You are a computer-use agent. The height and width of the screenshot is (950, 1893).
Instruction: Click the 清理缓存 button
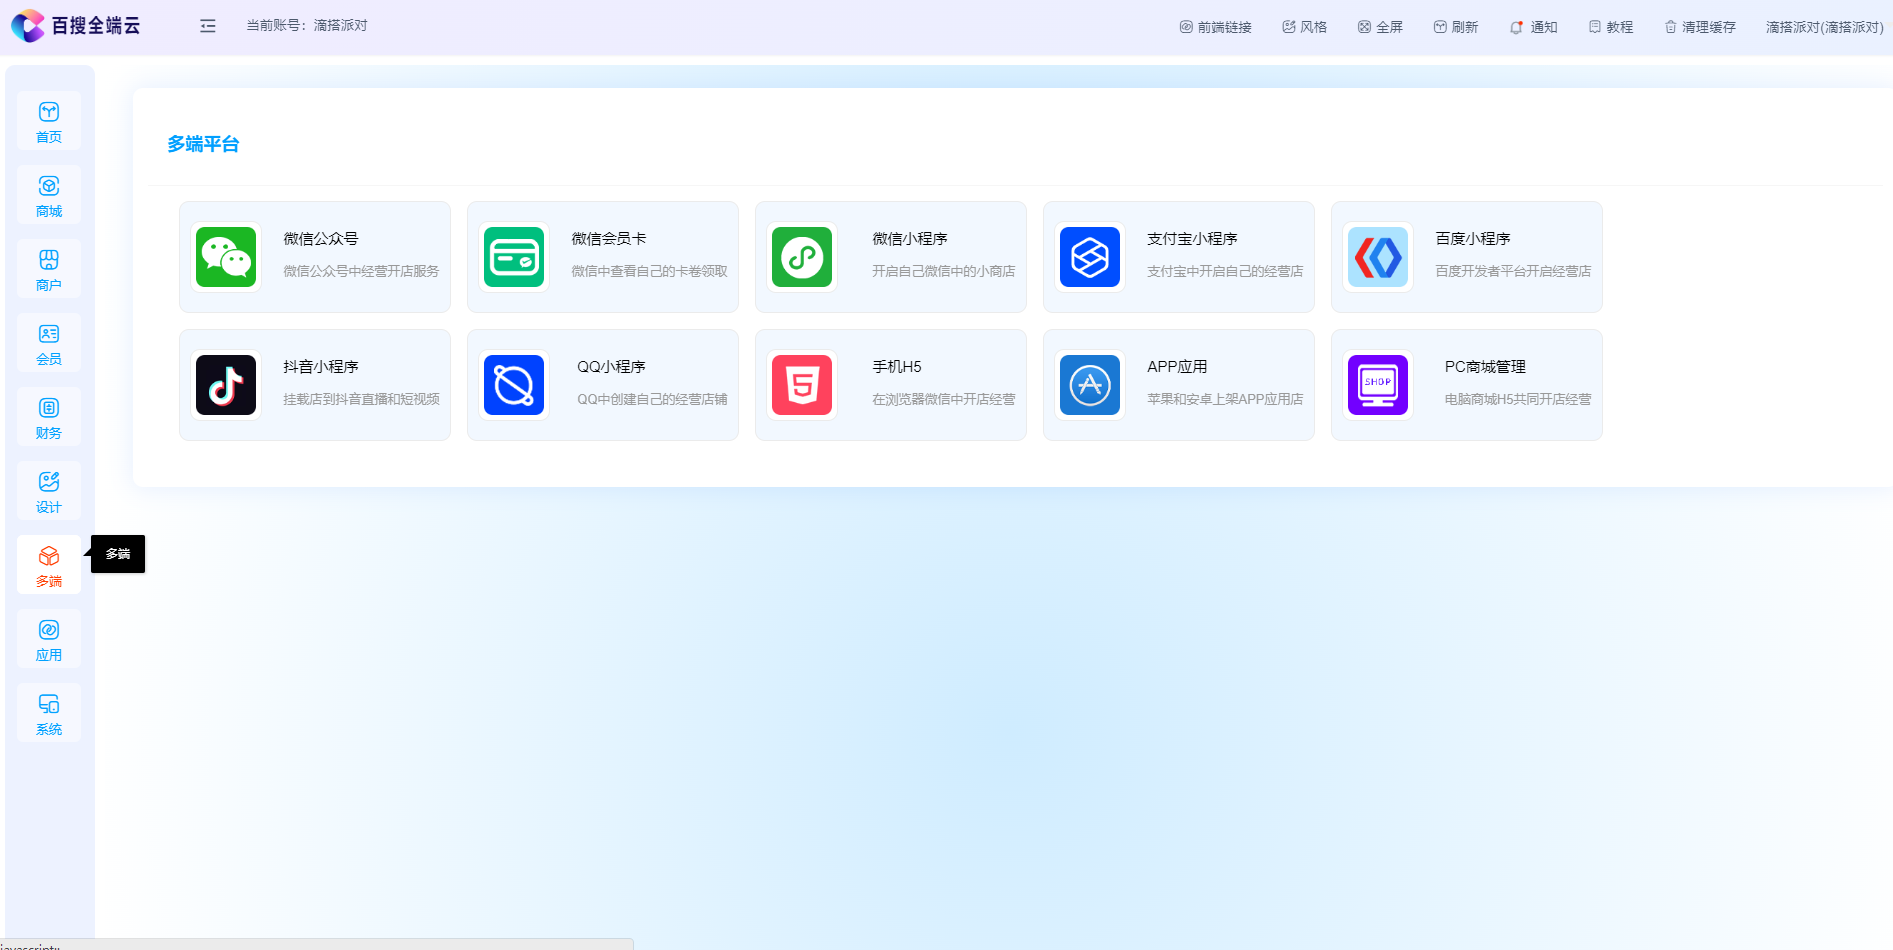1699,27
